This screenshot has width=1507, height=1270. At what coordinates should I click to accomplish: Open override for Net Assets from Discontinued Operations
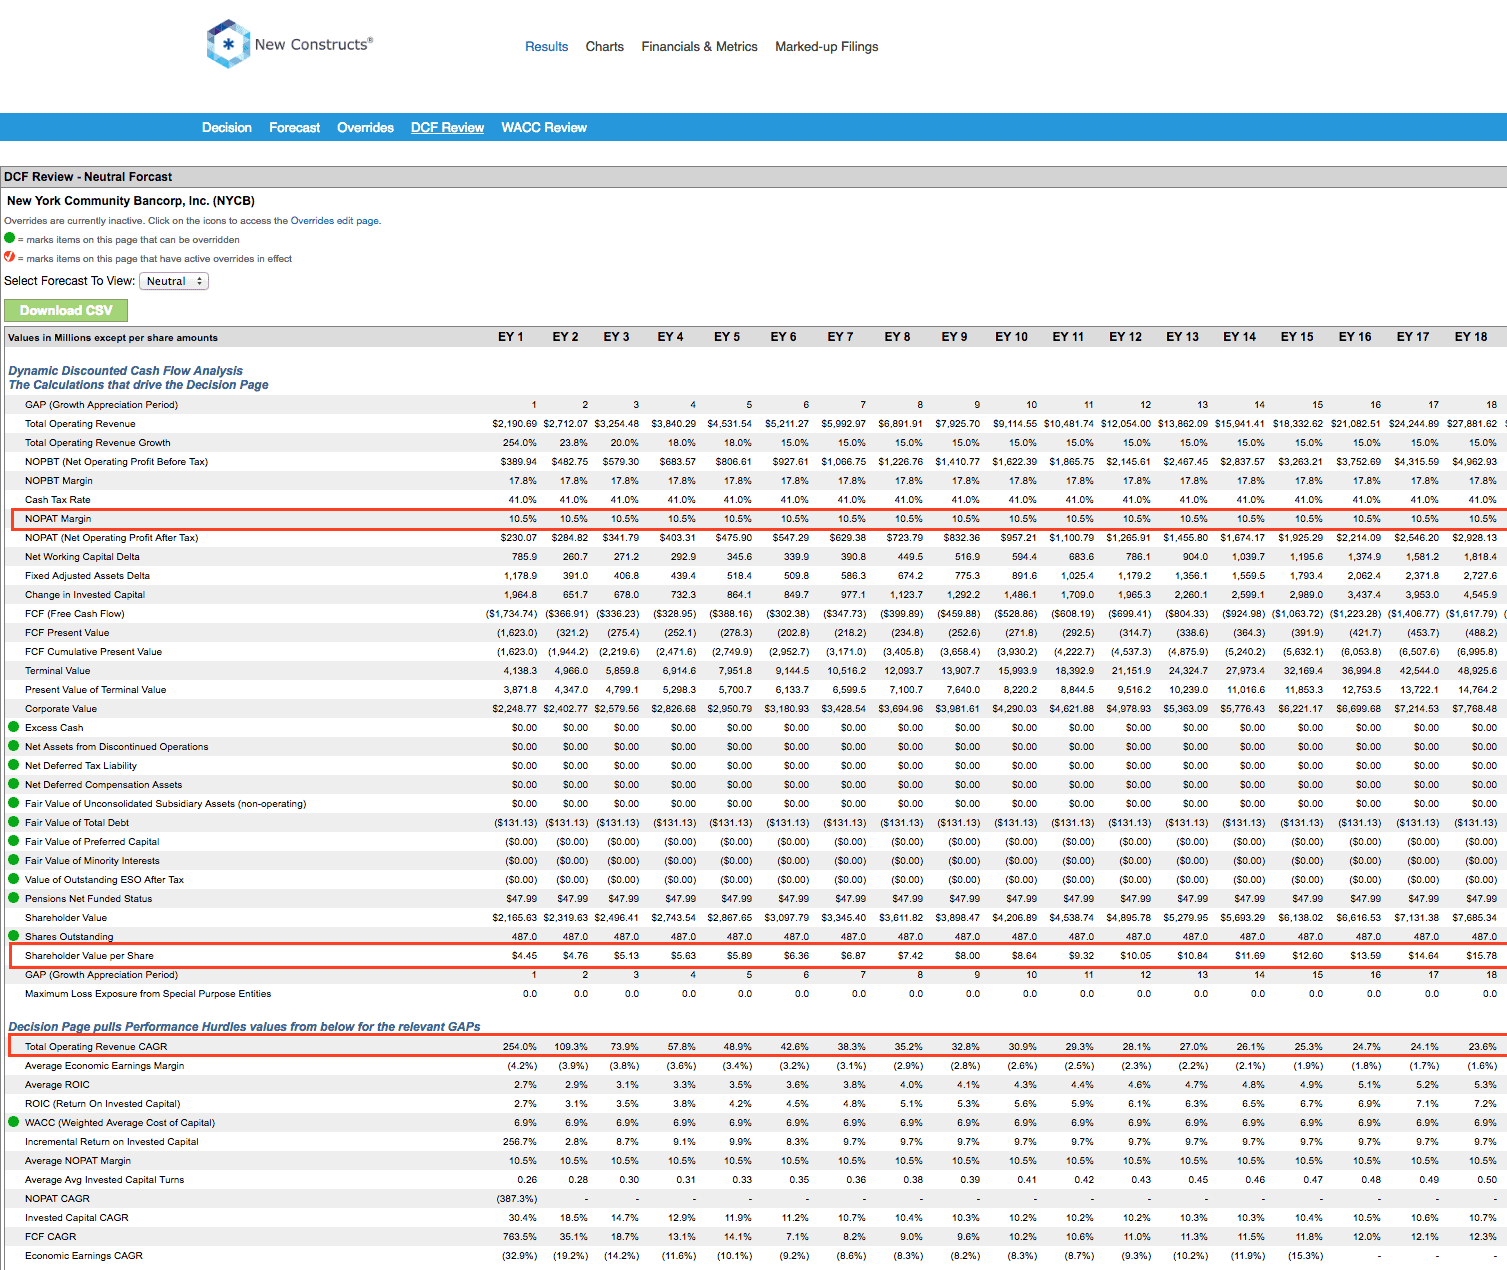tap(14, 746)
